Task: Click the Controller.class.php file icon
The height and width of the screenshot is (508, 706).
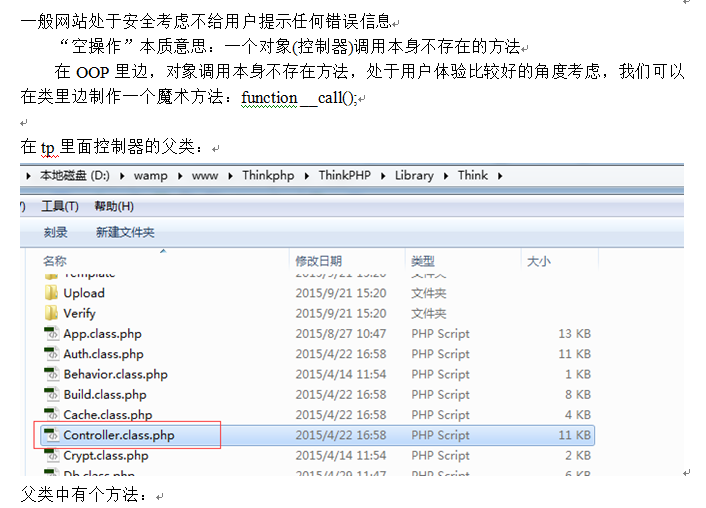Action: click(51, 435)
